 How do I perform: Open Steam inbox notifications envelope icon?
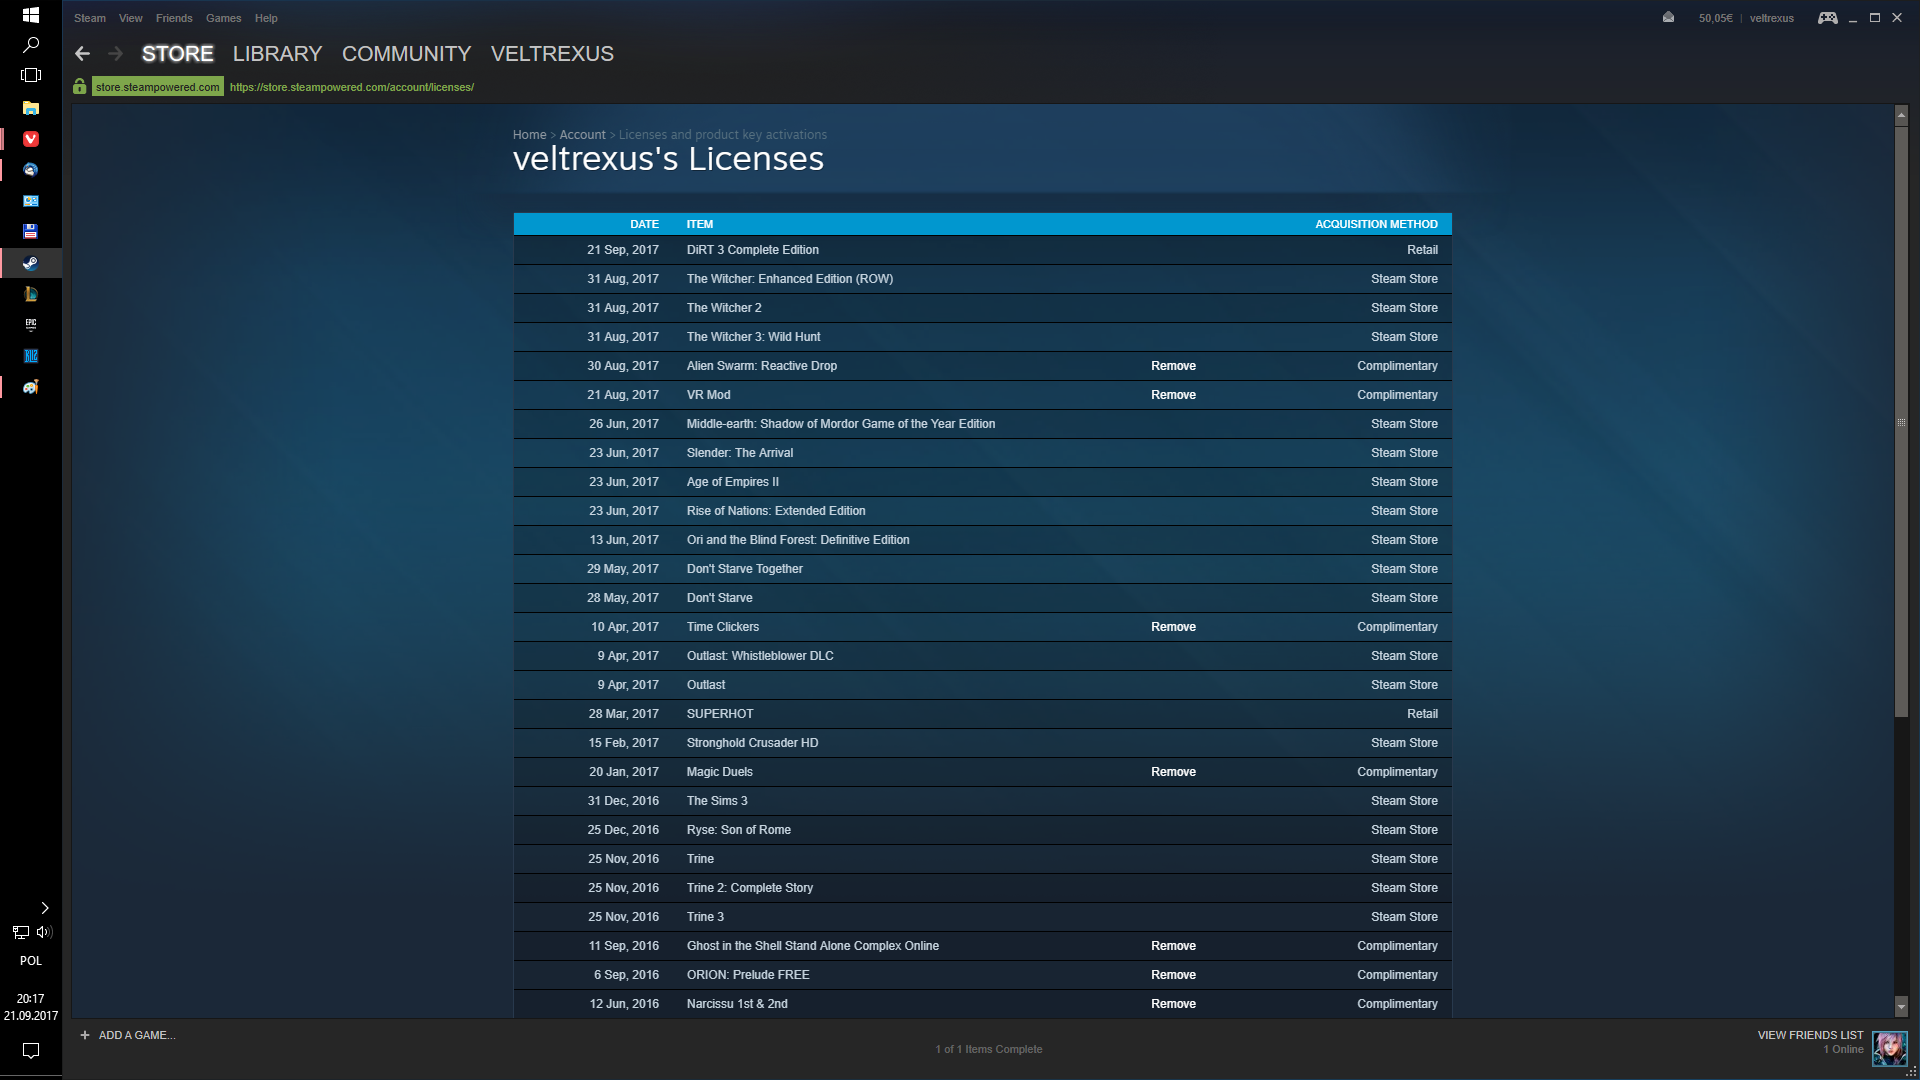[1668, 18]
